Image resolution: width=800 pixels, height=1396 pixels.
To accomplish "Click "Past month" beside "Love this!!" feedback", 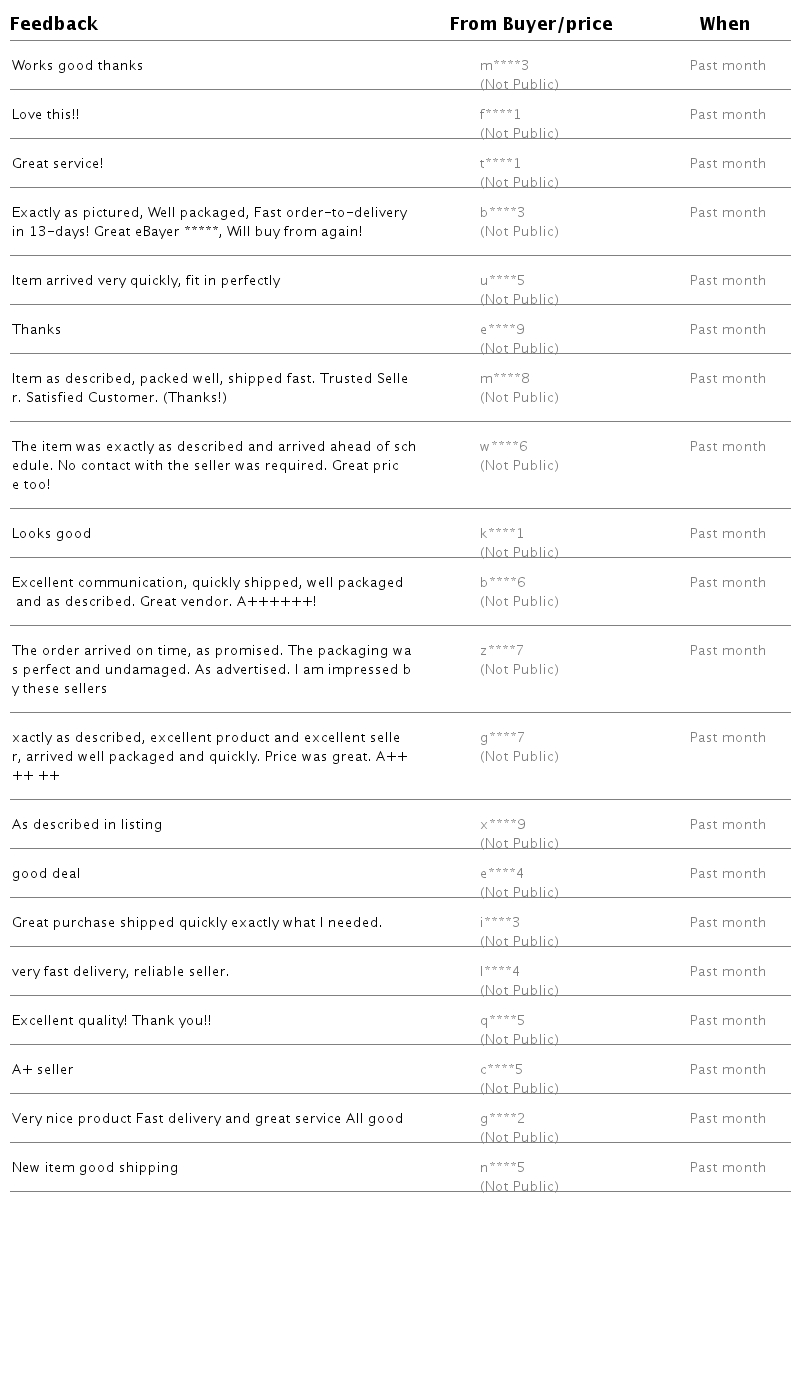I will tap(727, 115).
